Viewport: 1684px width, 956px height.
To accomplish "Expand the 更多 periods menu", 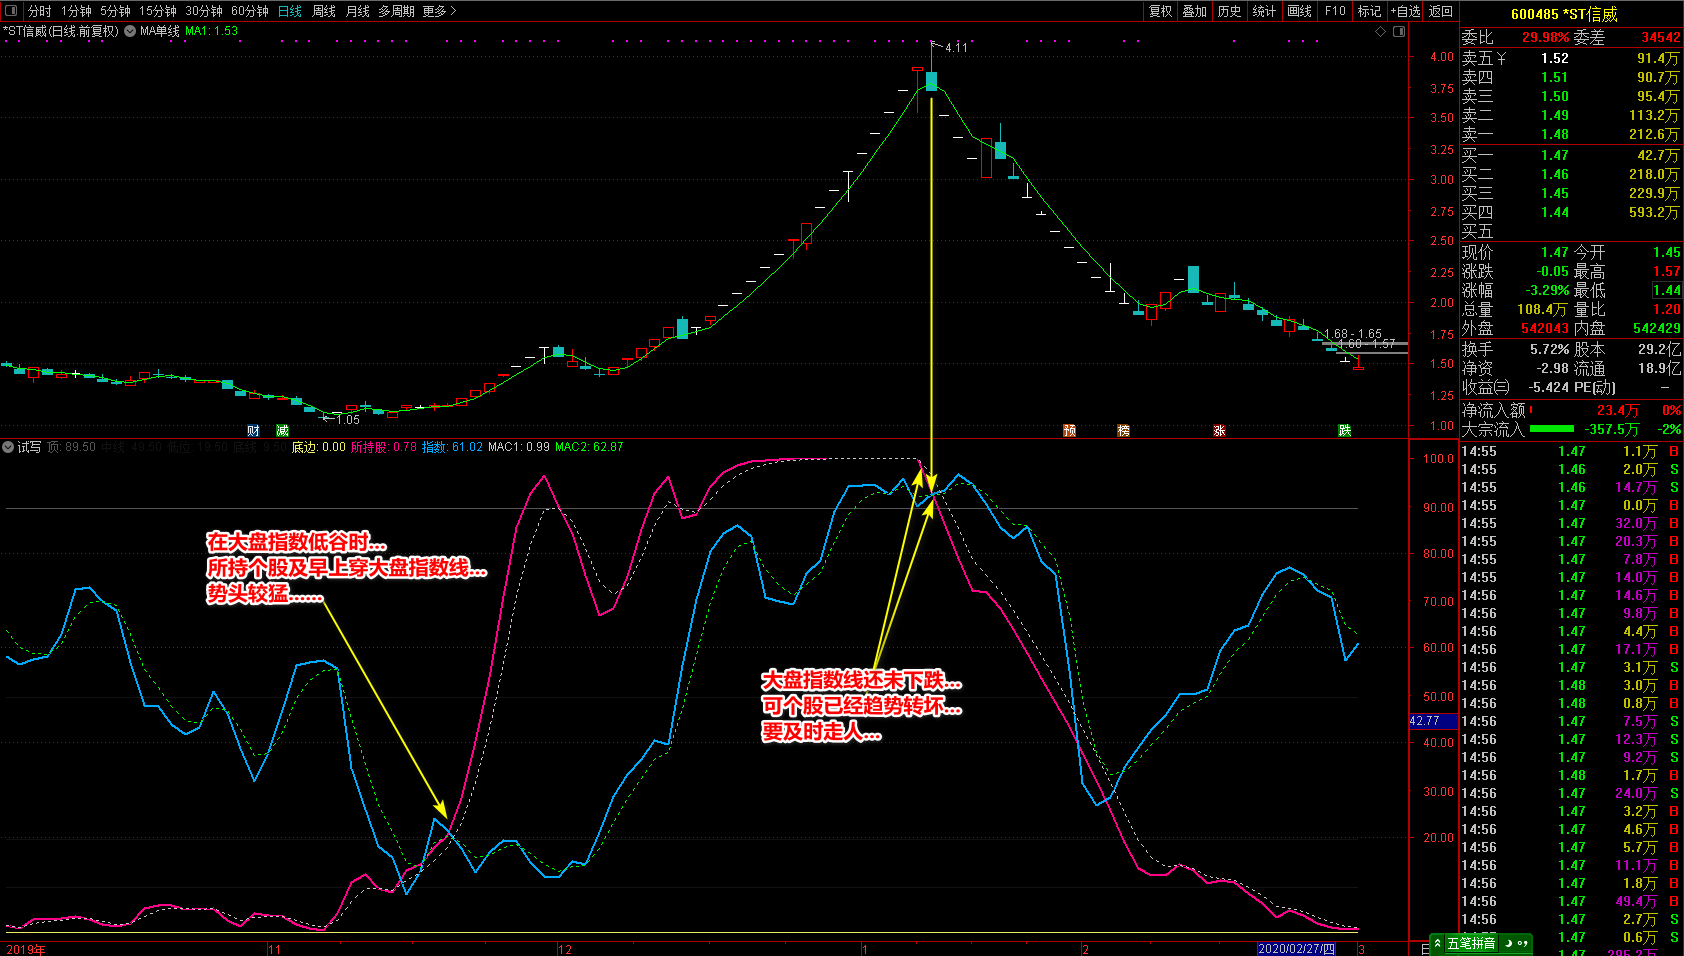I will click(439, 11).
